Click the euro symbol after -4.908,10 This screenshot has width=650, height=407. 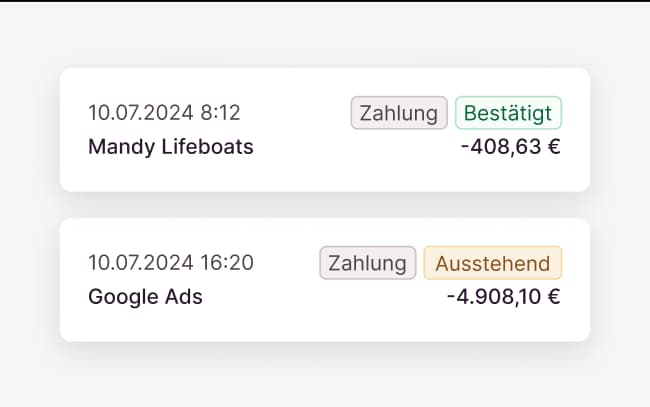pos(553,297)
